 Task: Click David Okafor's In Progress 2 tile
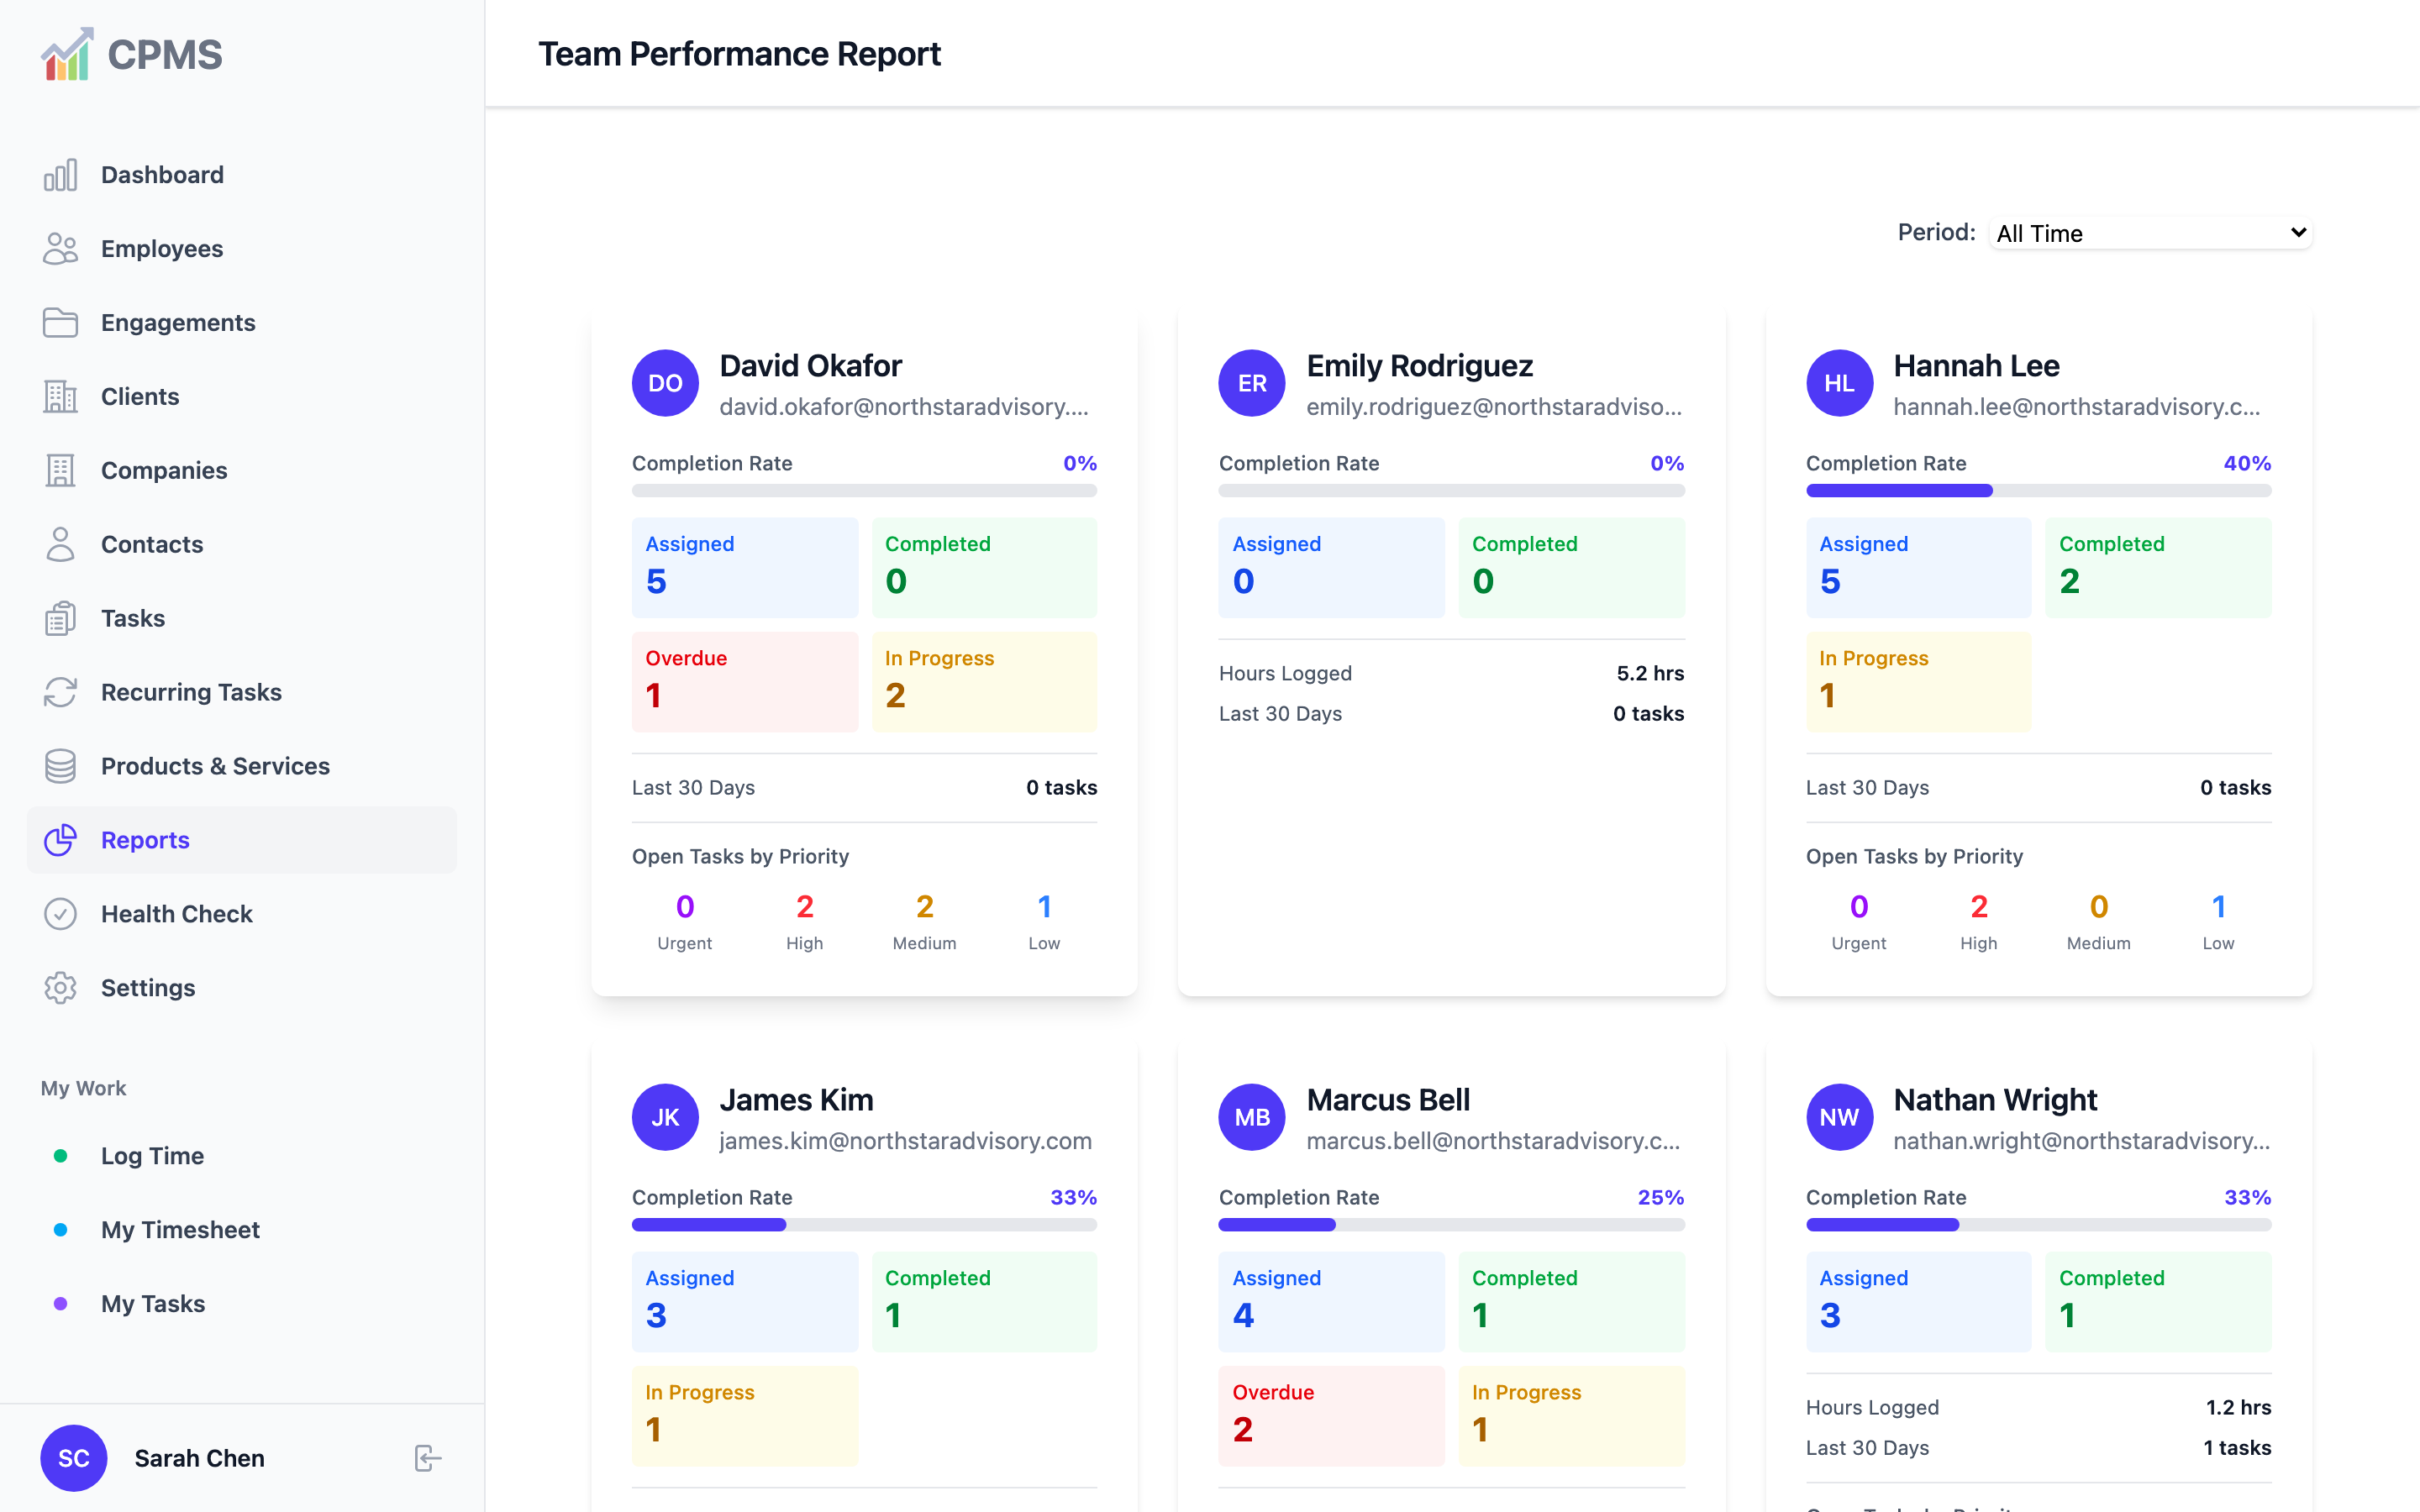984,682
